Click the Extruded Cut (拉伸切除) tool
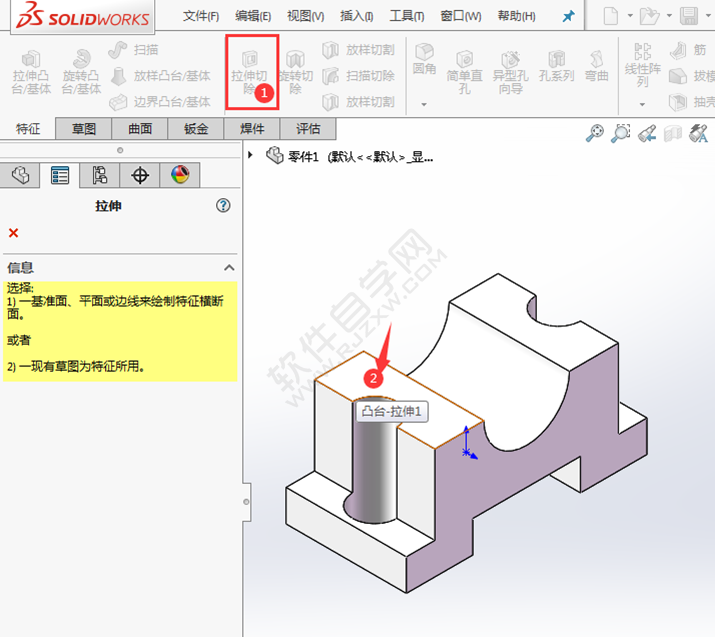Screen dimensions: 715x637 pyautogui.click(x=249, y=72)
